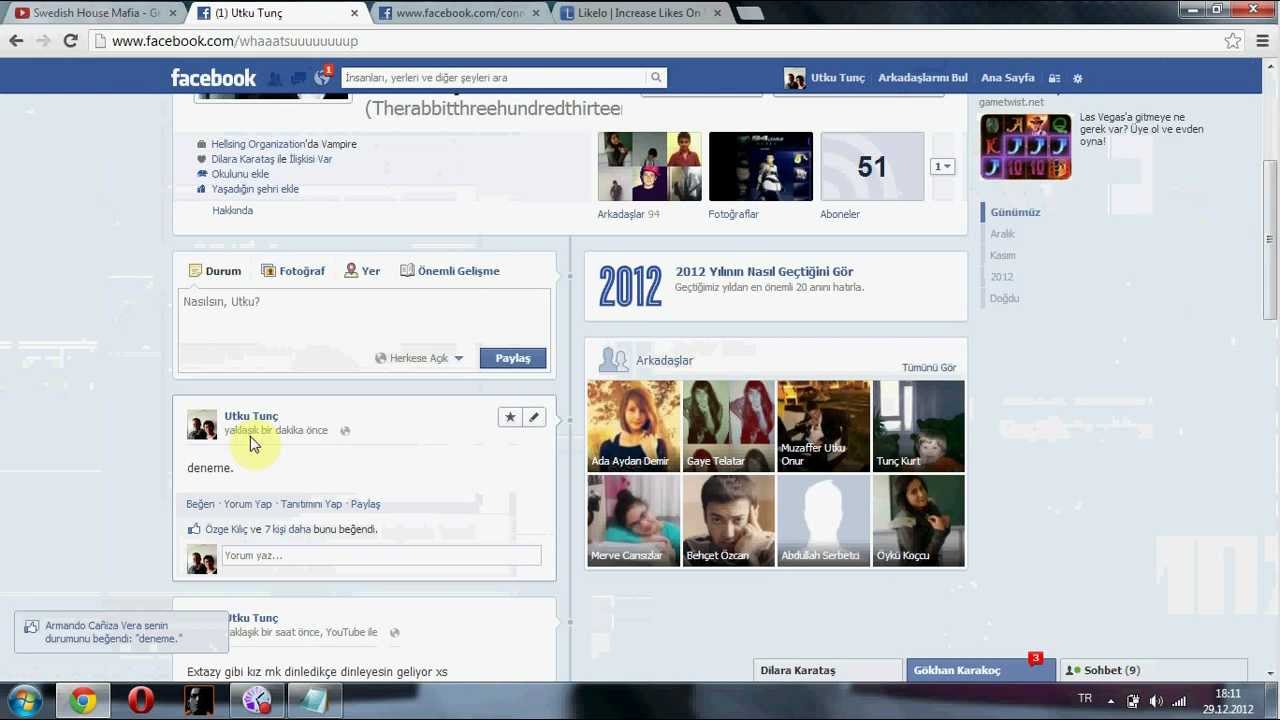Open the Gökhan Karakoç chat tab
This screenshot has width=1280, height=720.
980,671
